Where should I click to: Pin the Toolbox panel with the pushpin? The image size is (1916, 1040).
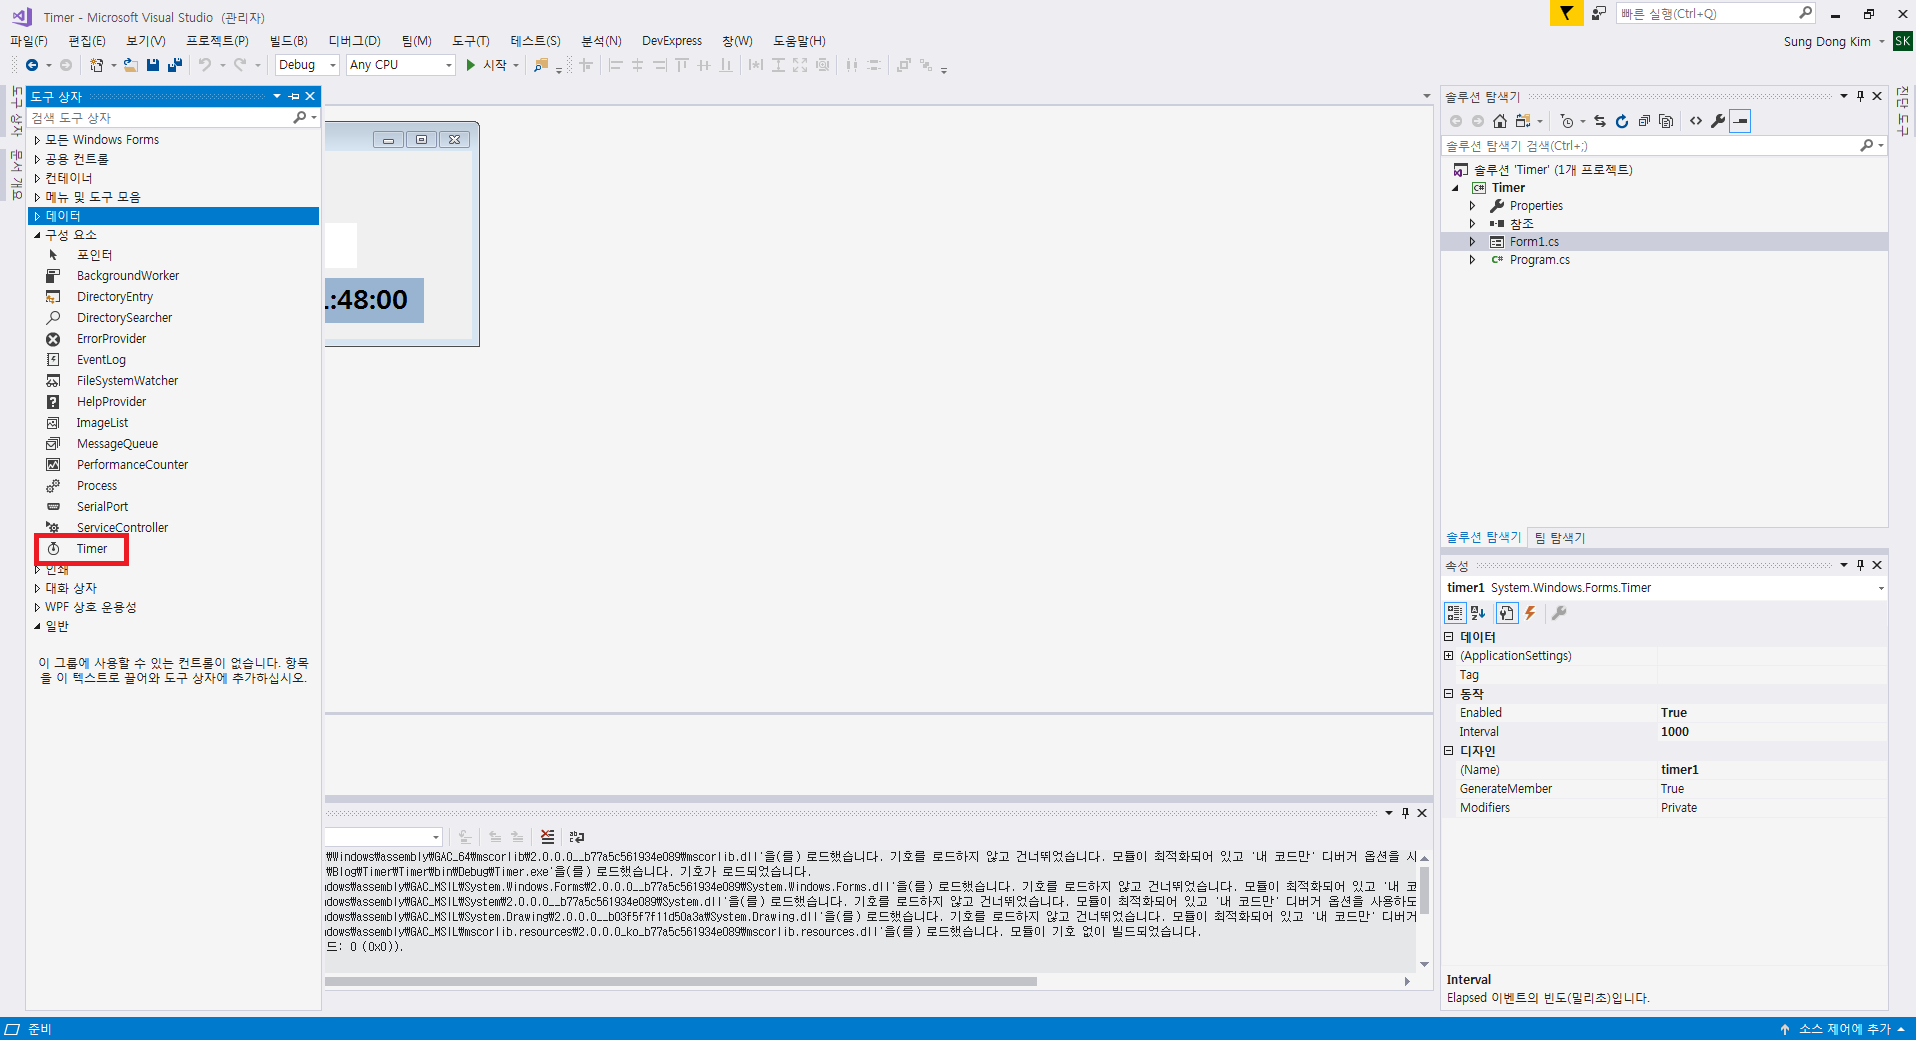(x=294, y=96)
